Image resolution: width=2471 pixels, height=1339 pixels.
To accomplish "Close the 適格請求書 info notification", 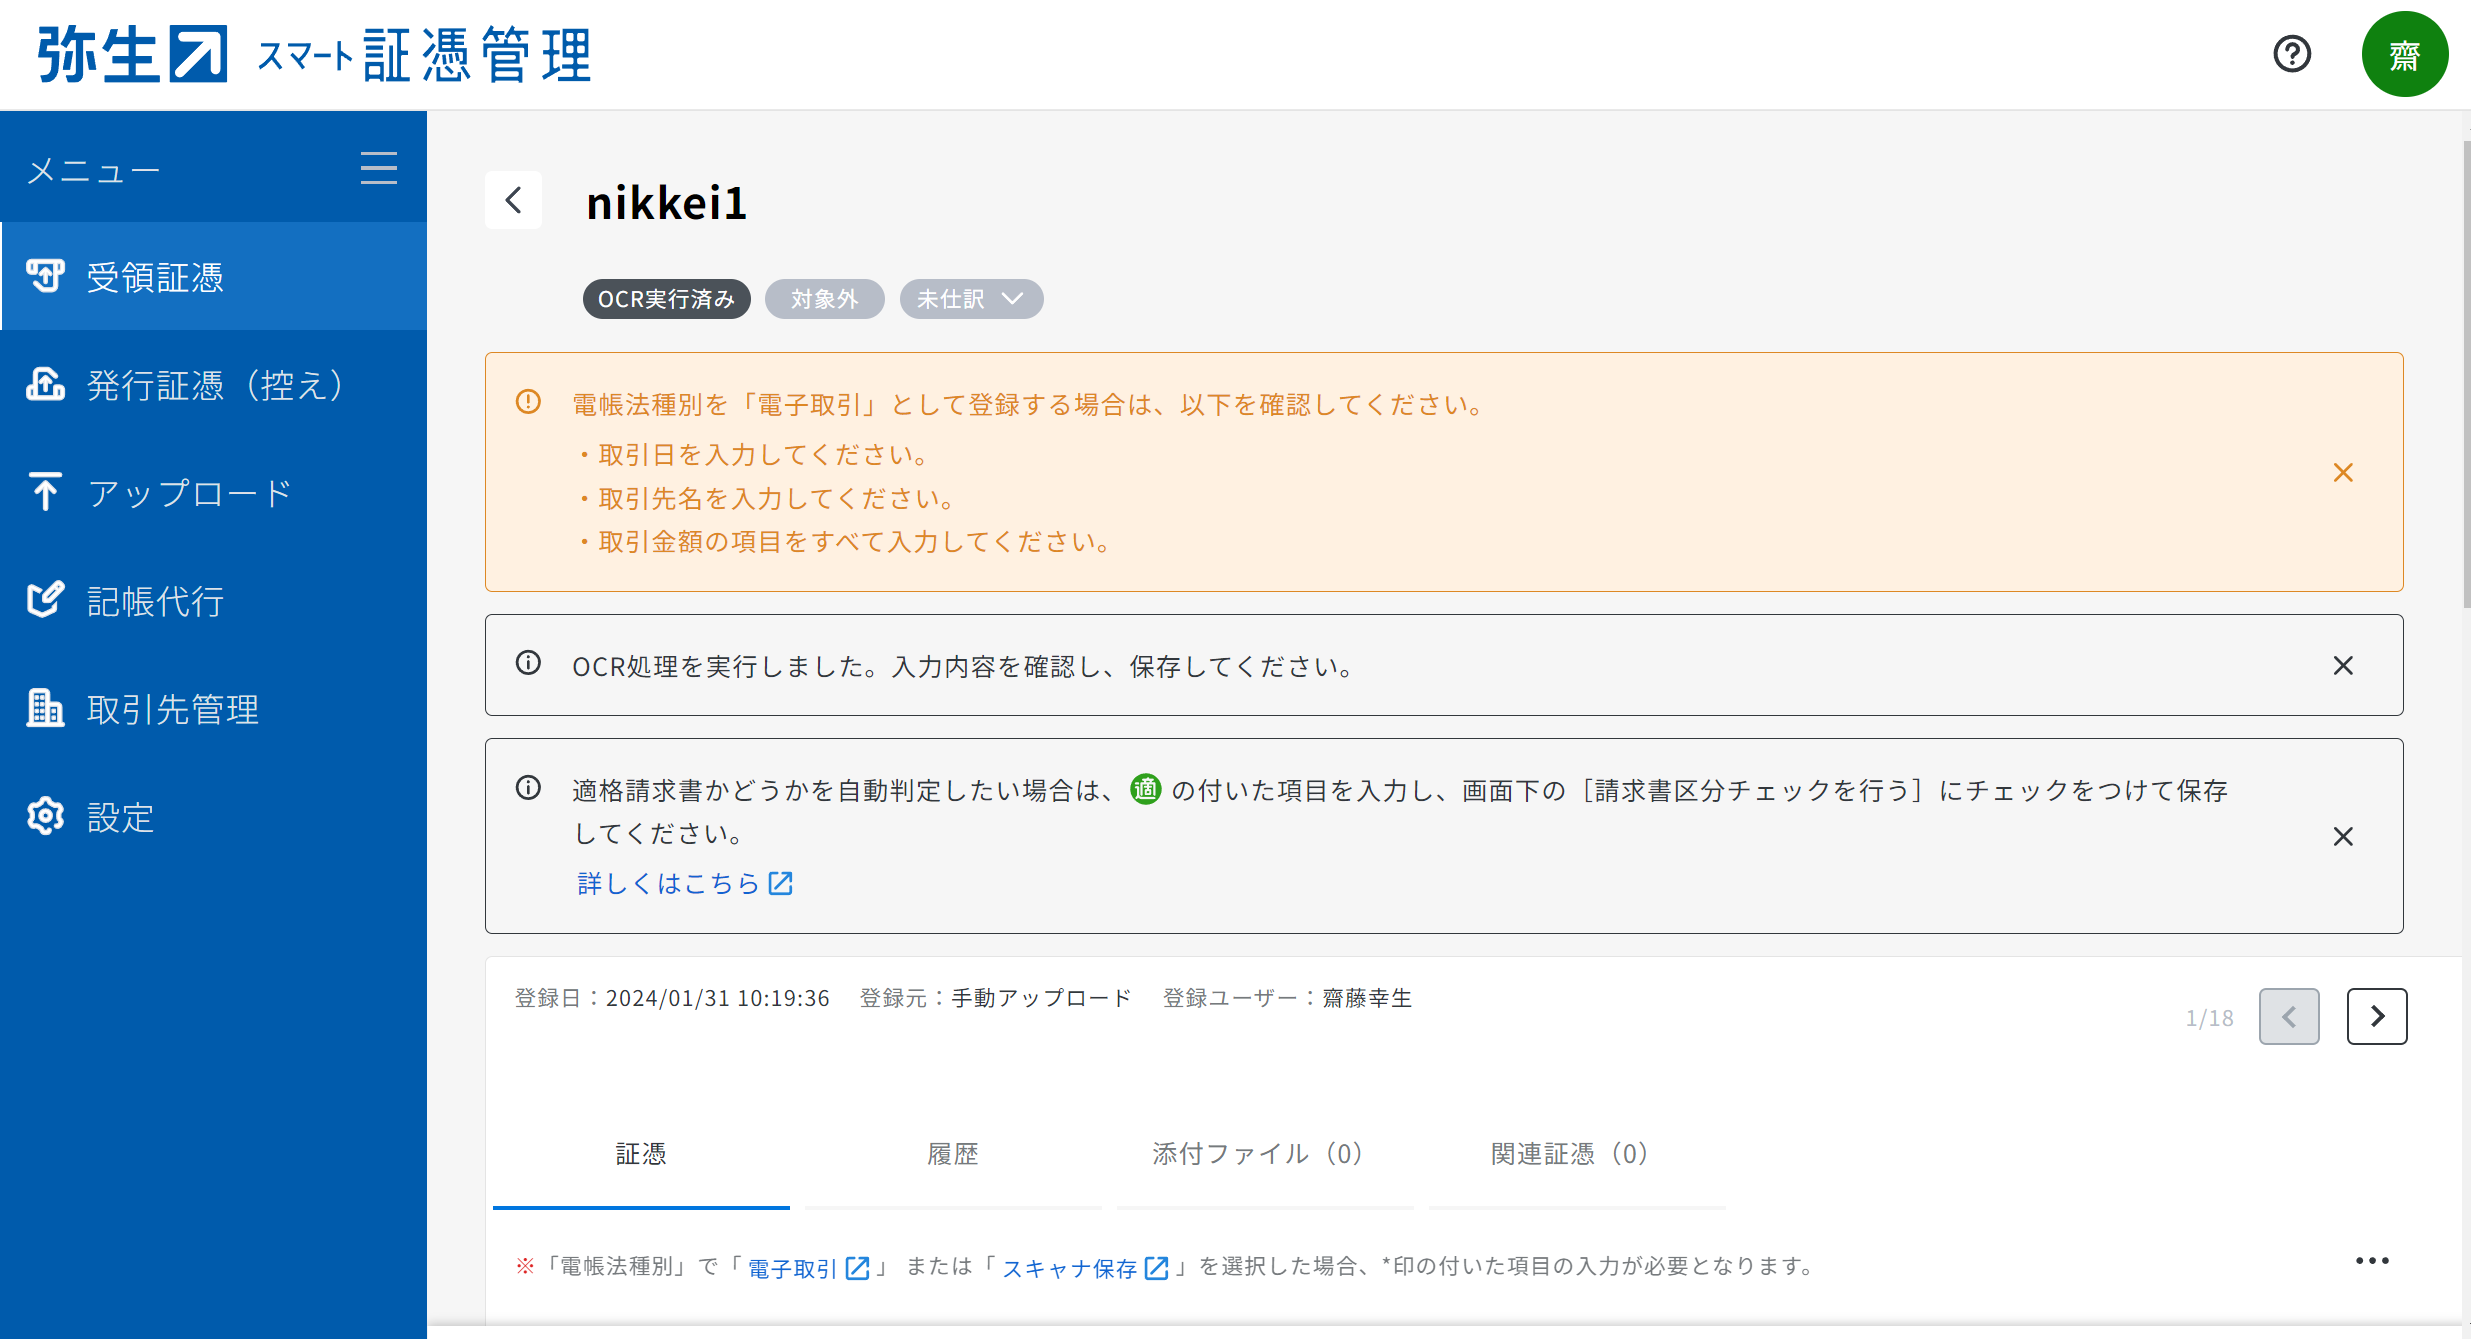I will click(2343, 836).
